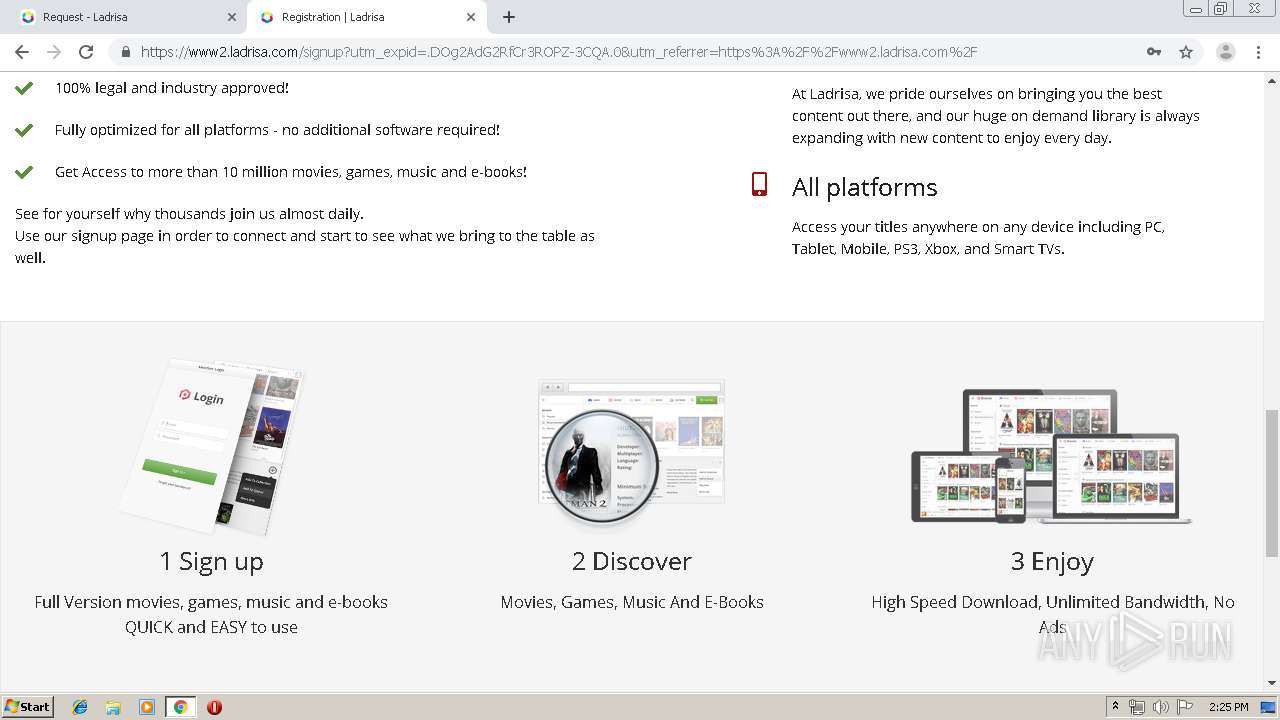Image resolution: width=1280 pixels, height=720 pixels.
Task: Click the 'All platforms' heading
Action: [865, 187]
